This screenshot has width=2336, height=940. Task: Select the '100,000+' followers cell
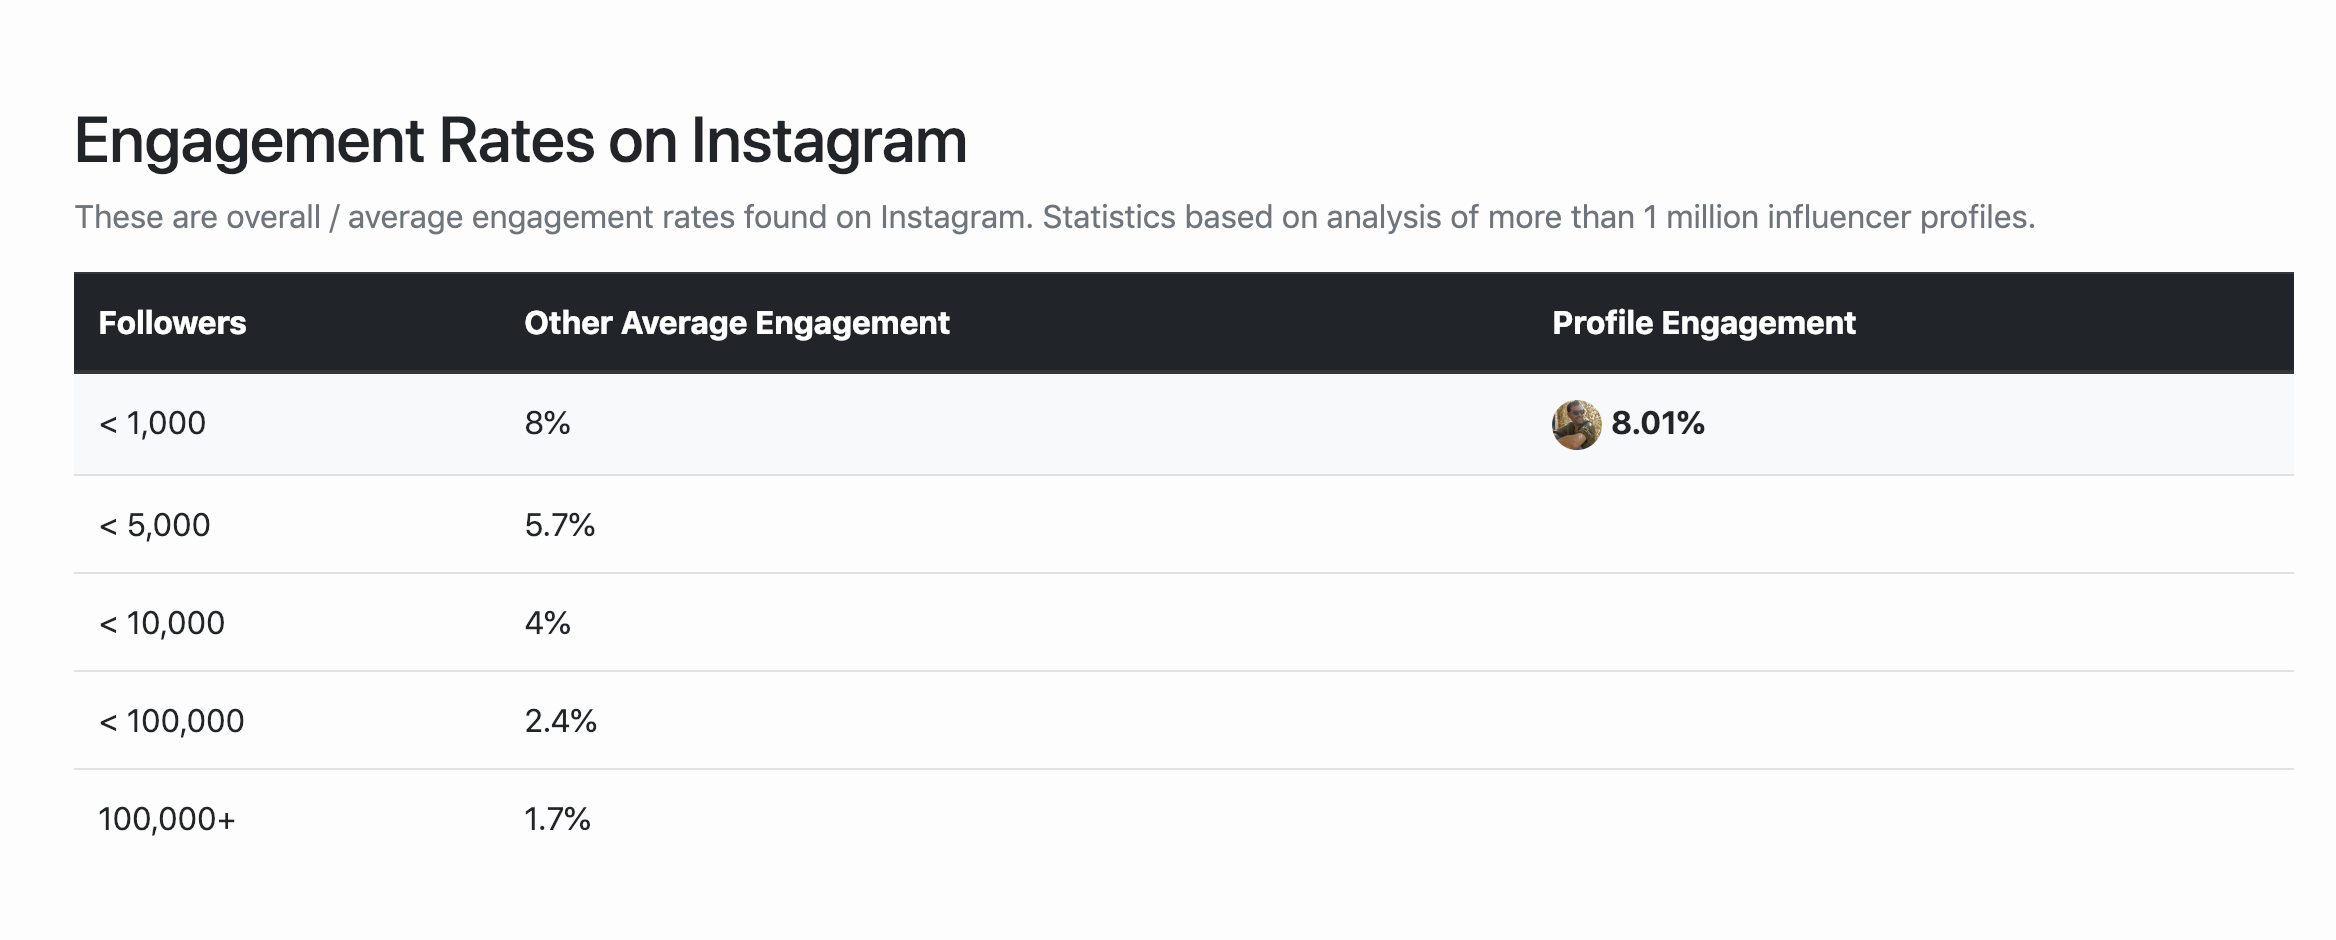[166, 819]
